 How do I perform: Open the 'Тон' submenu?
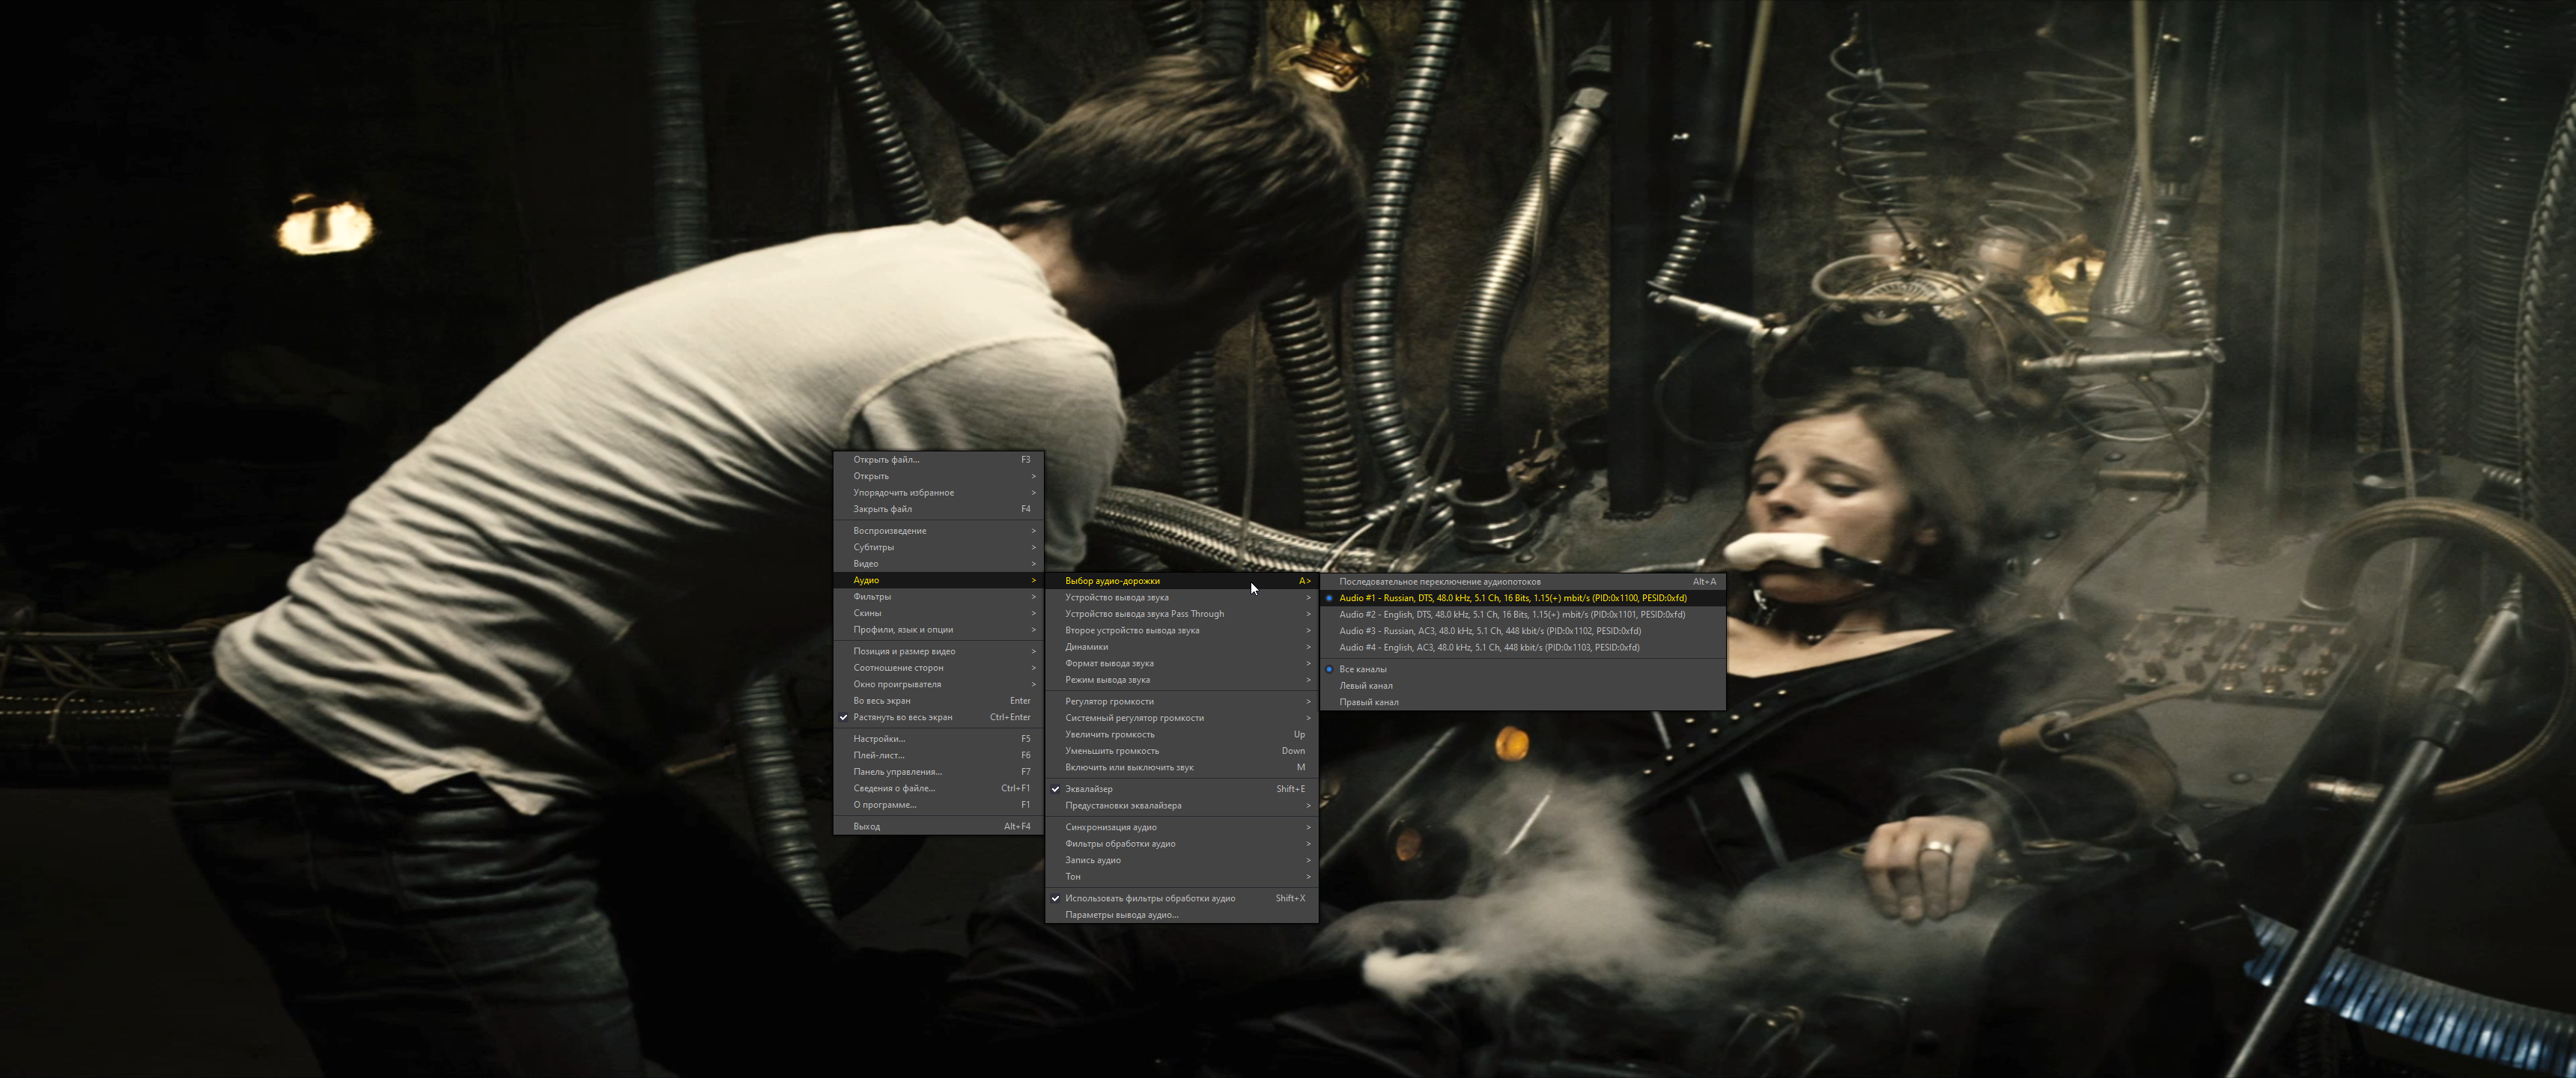pyautogui.click(x=1181, y=877)
